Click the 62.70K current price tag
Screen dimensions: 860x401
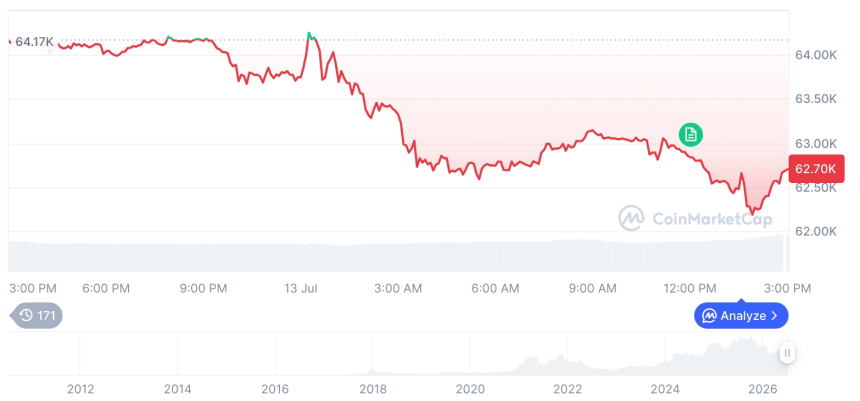pyautogui.click(x=816, y=168)
